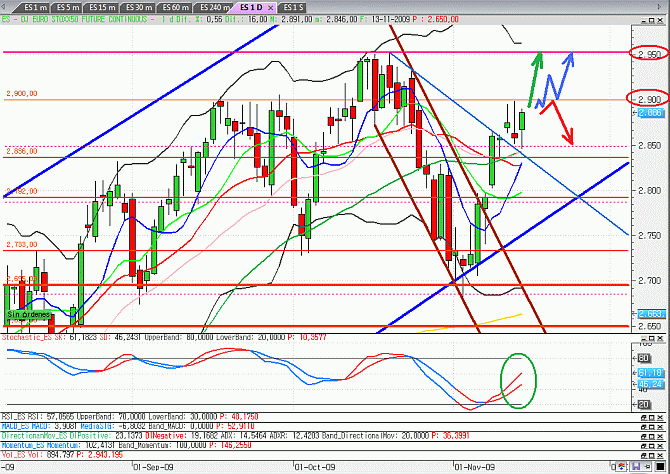Open the ES 60 m chart tab

pos(175,8)
